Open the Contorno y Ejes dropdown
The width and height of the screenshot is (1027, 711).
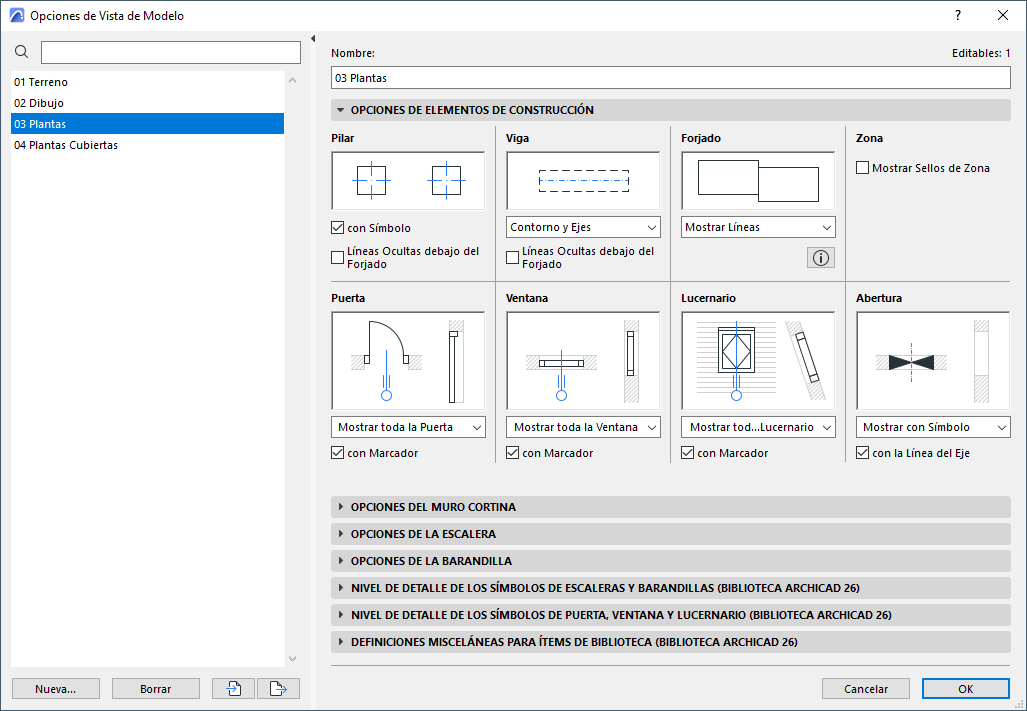583,227
